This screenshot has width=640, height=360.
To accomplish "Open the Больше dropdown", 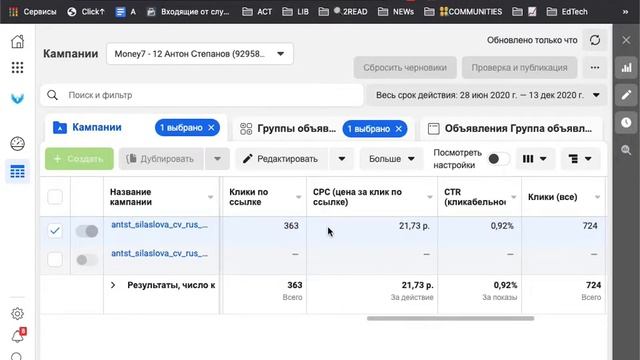I will pos(391,159).
